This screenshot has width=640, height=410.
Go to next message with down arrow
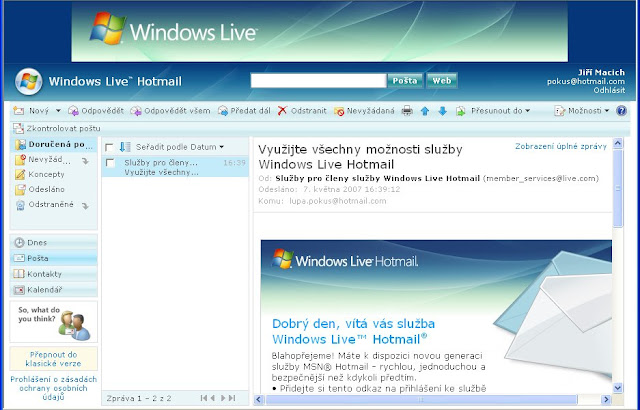click(x=442, y=111)
